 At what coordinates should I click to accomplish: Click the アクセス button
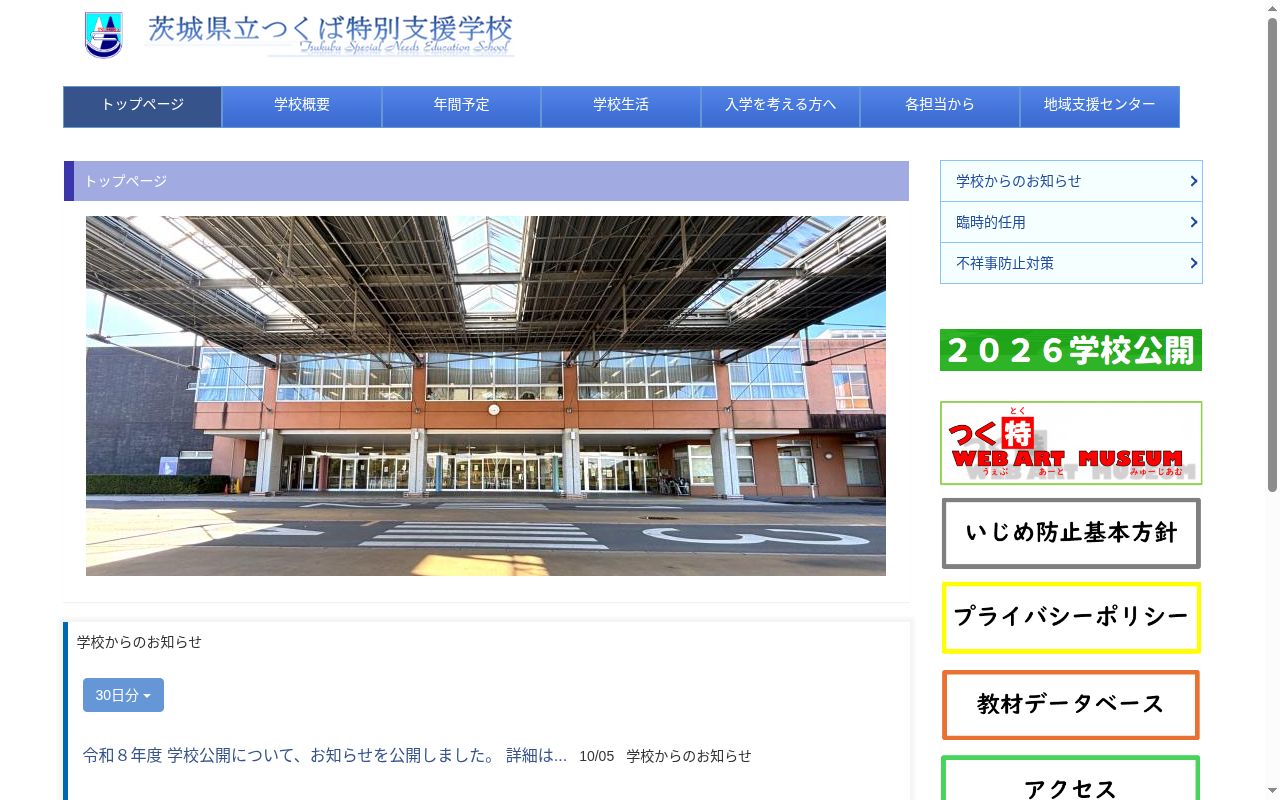coord(1071,780)
